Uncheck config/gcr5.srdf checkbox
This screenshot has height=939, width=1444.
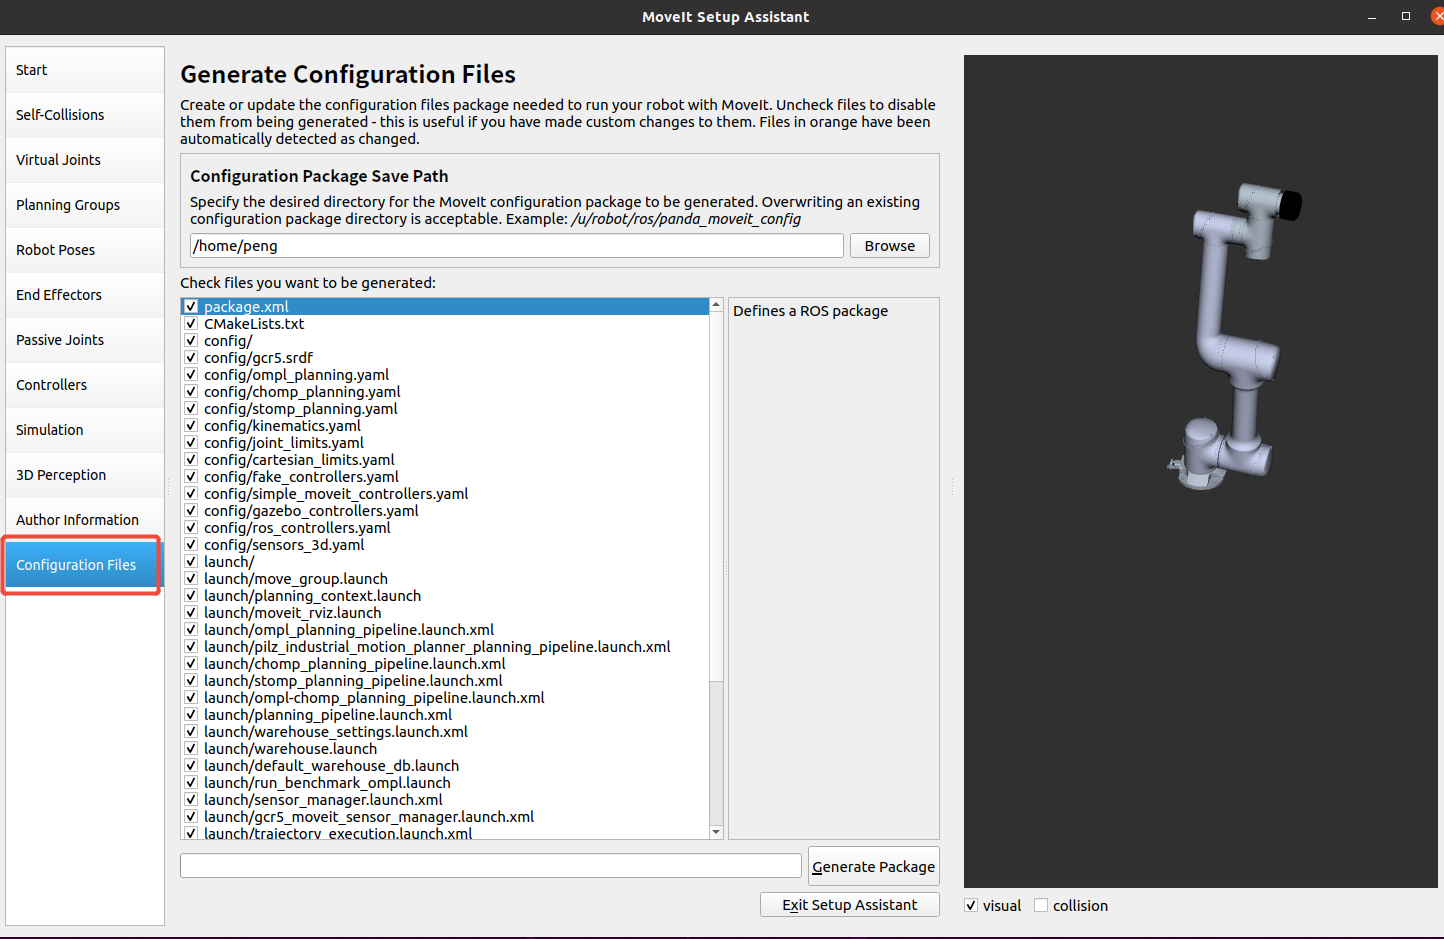tap(191, 358)
